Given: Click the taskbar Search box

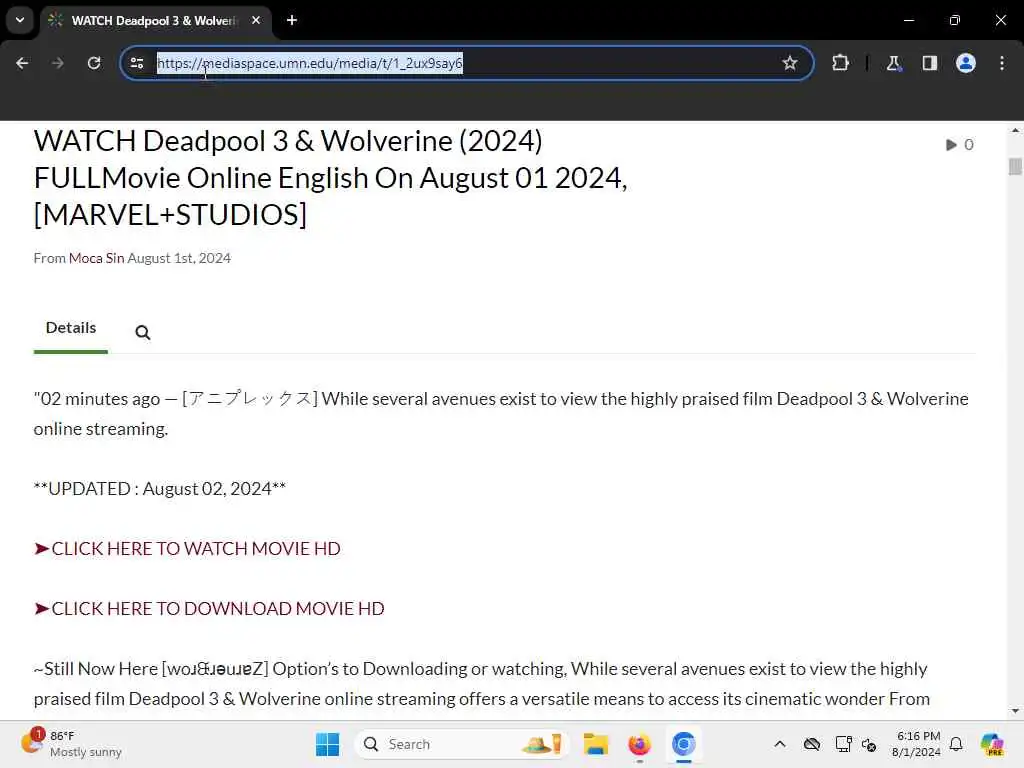Looking at the screenshot, I should (461, 744).
